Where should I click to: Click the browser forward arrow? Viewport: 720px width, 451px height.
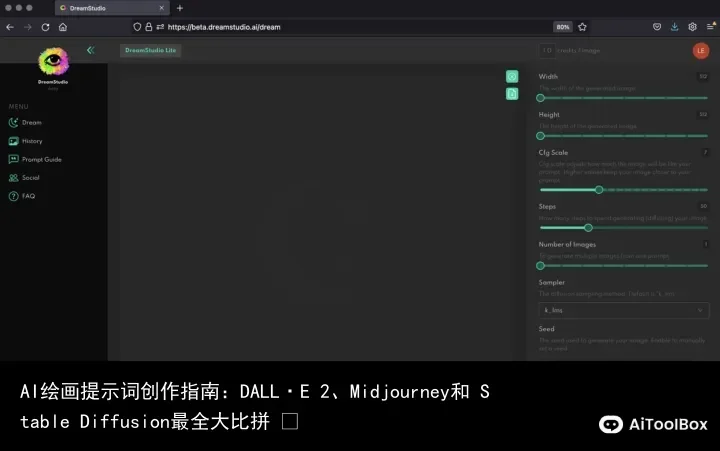[x=28, y=27]
